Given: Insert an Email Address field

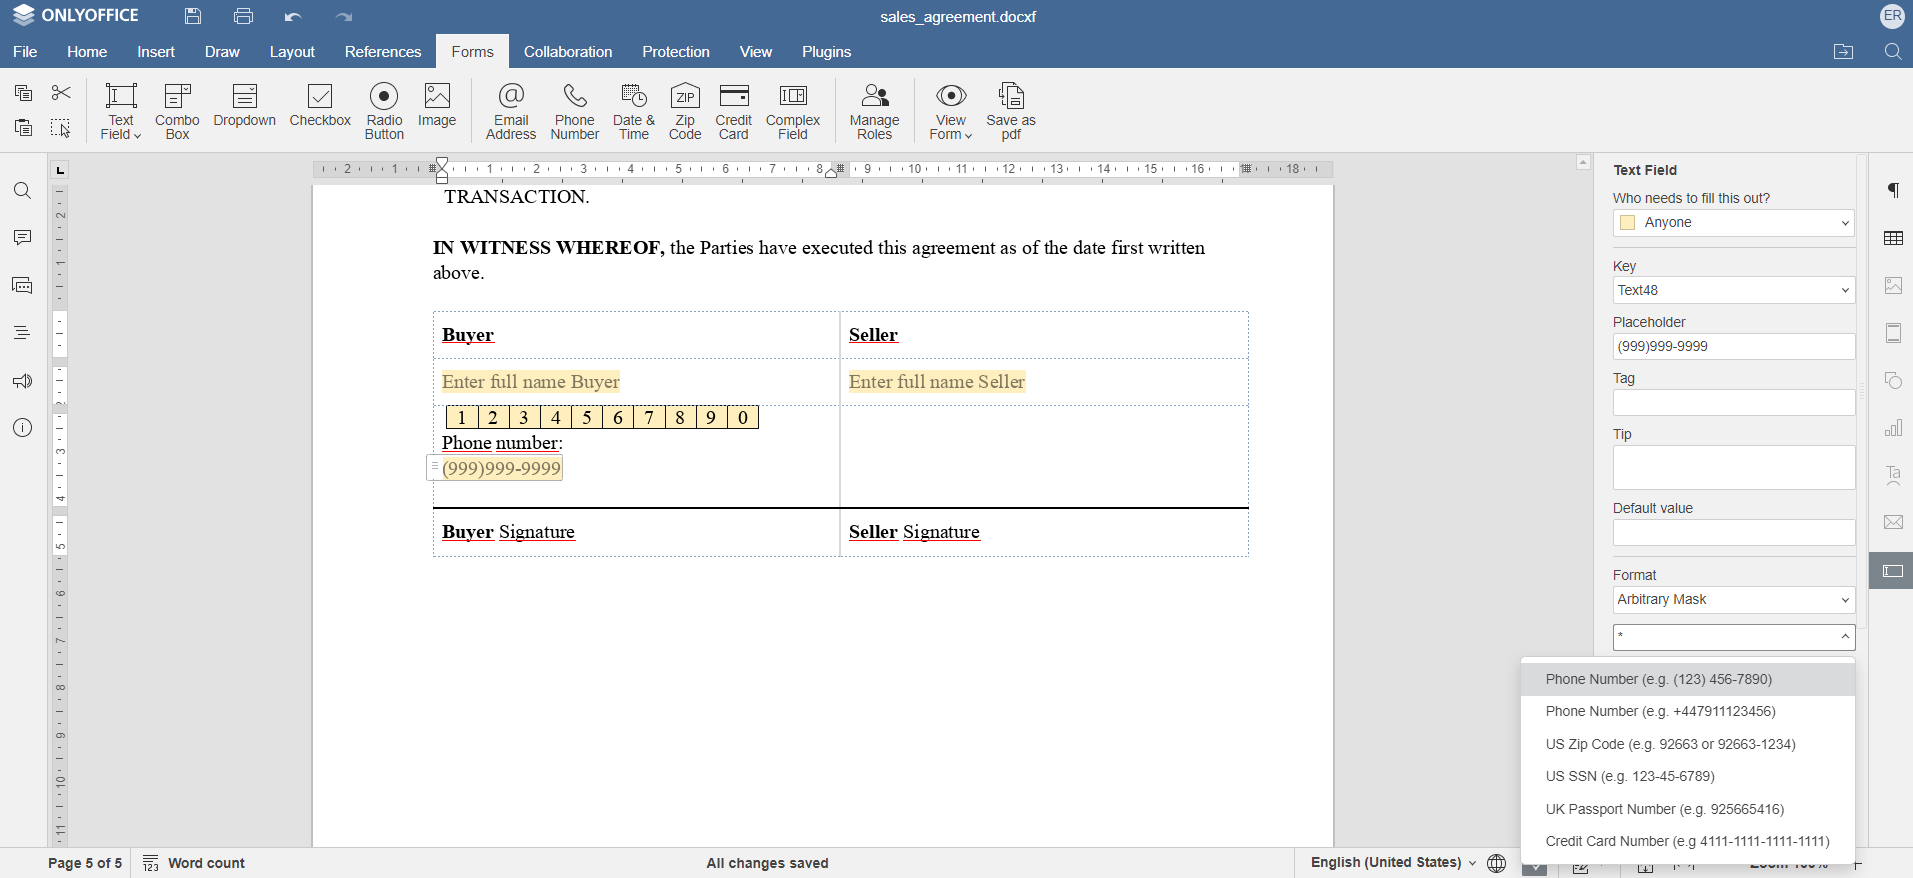Looking at the screenshot, I should coord(511,111).
